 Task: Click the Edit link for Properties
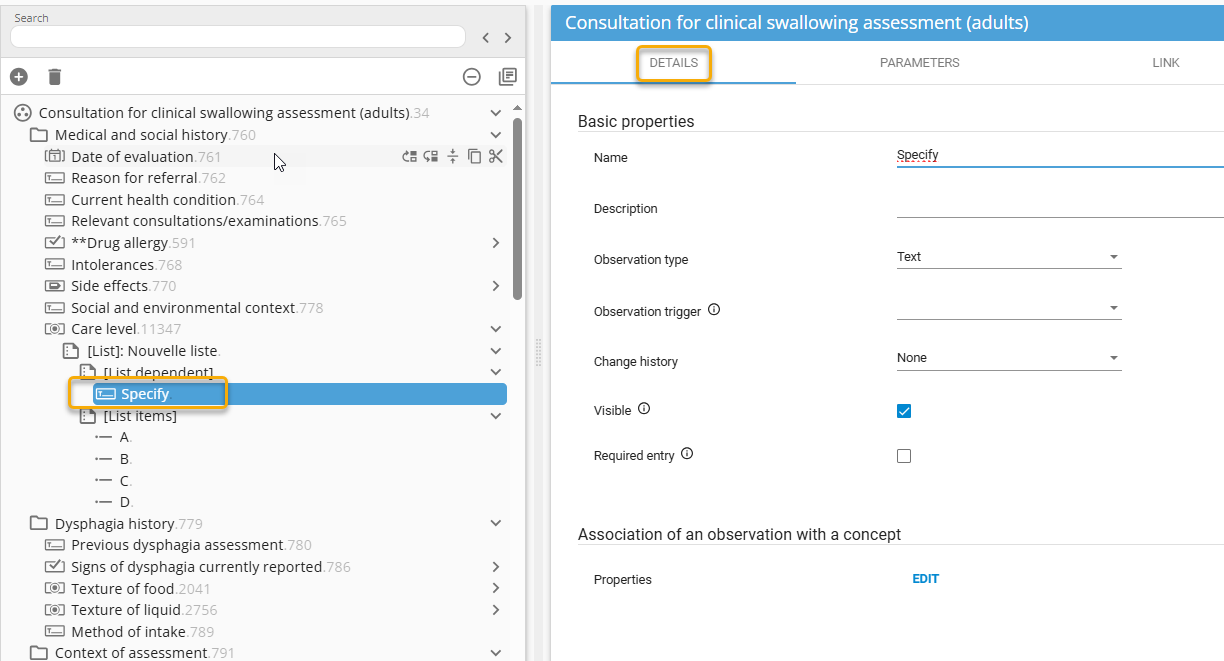coord(925,579)
